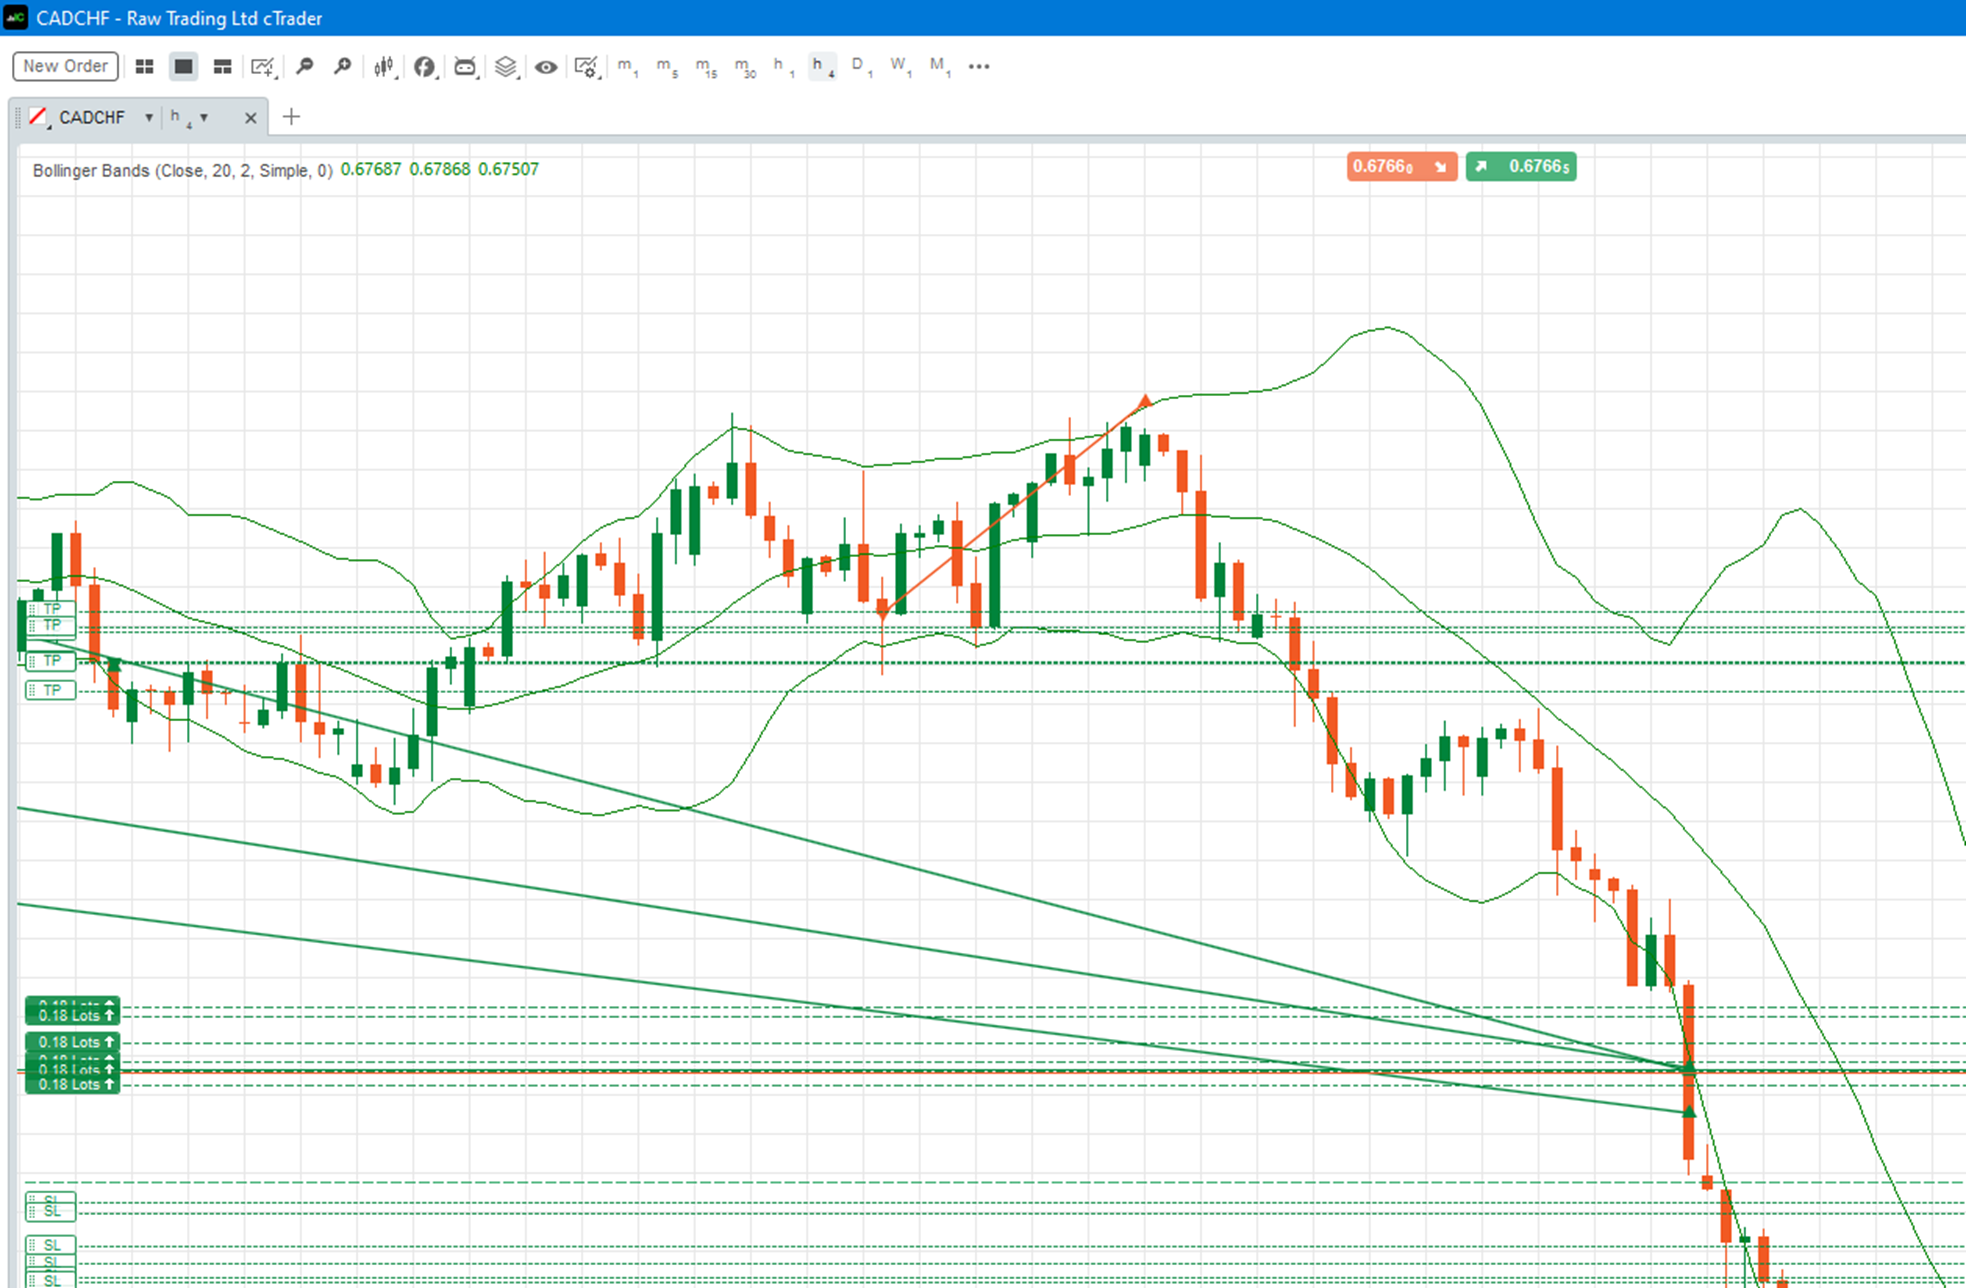This screenshot has width=1966, height=1288.
Task: Select the orange trend line arrowhead marker
Action: point(1145,401)
